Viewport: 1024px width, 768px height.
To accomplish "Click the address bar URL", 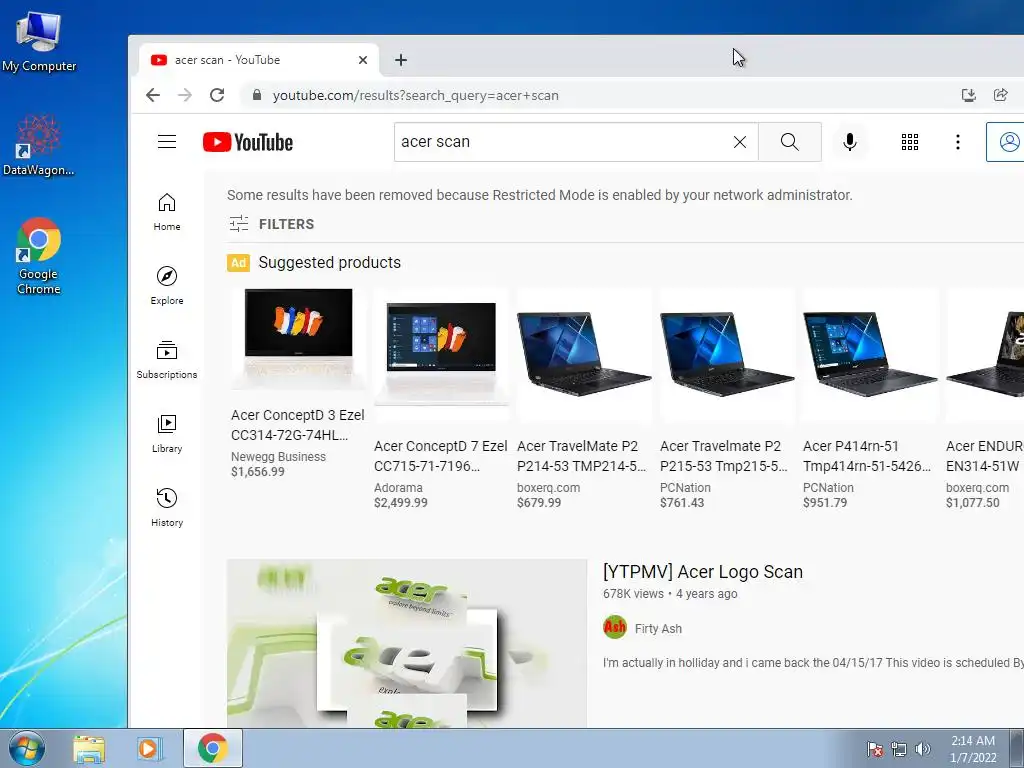I will click(x=415, y=95).
